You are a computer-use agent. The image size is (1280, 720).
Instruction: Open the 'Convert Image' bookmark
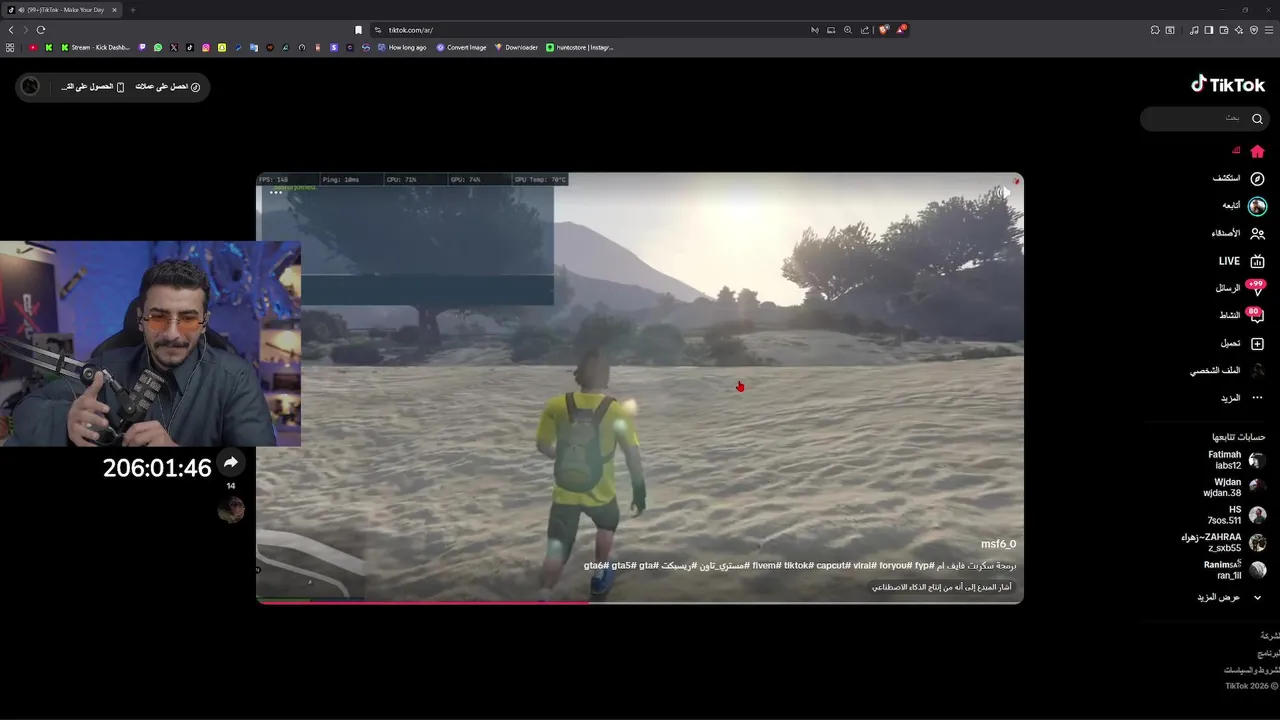[461, 47]
